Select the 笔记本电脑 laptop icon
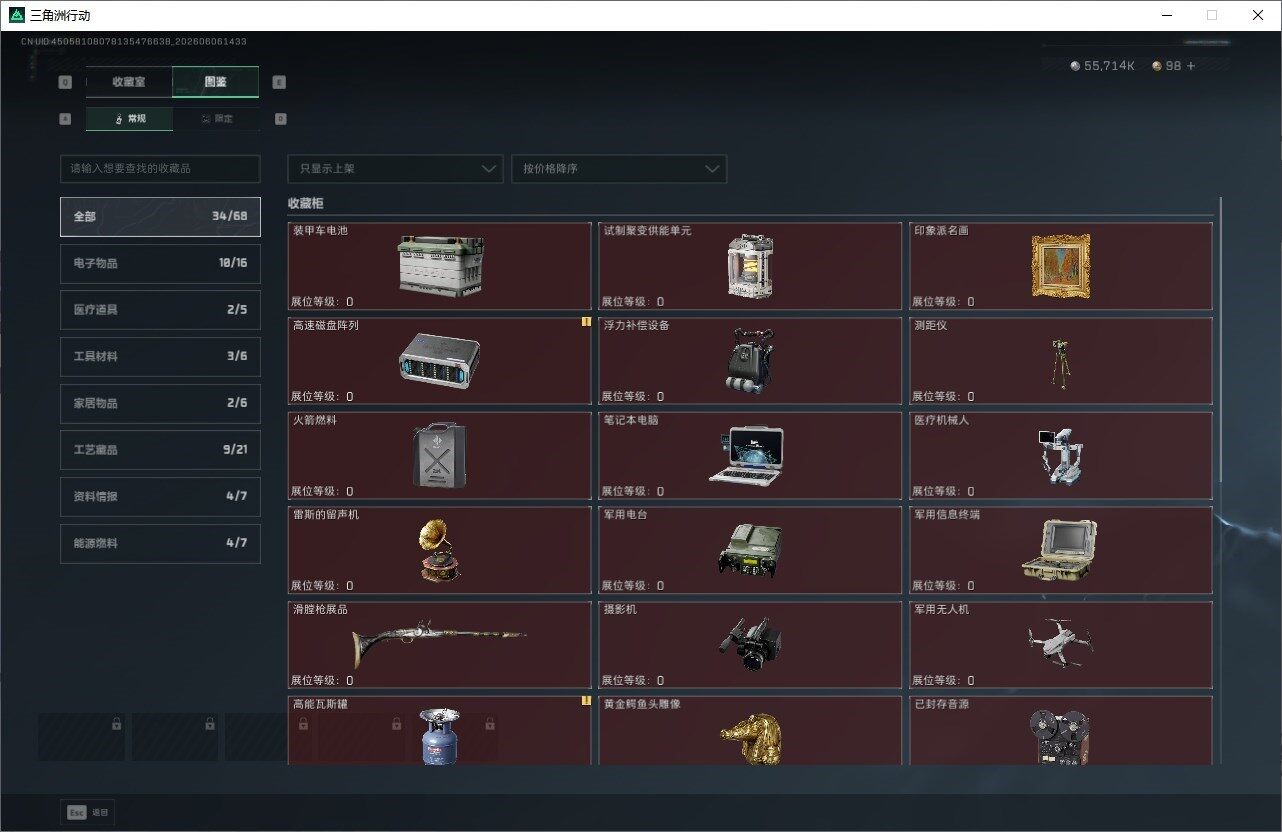Image resolution: width=1282 pixels, height=832 pixels. pos(747,455)
